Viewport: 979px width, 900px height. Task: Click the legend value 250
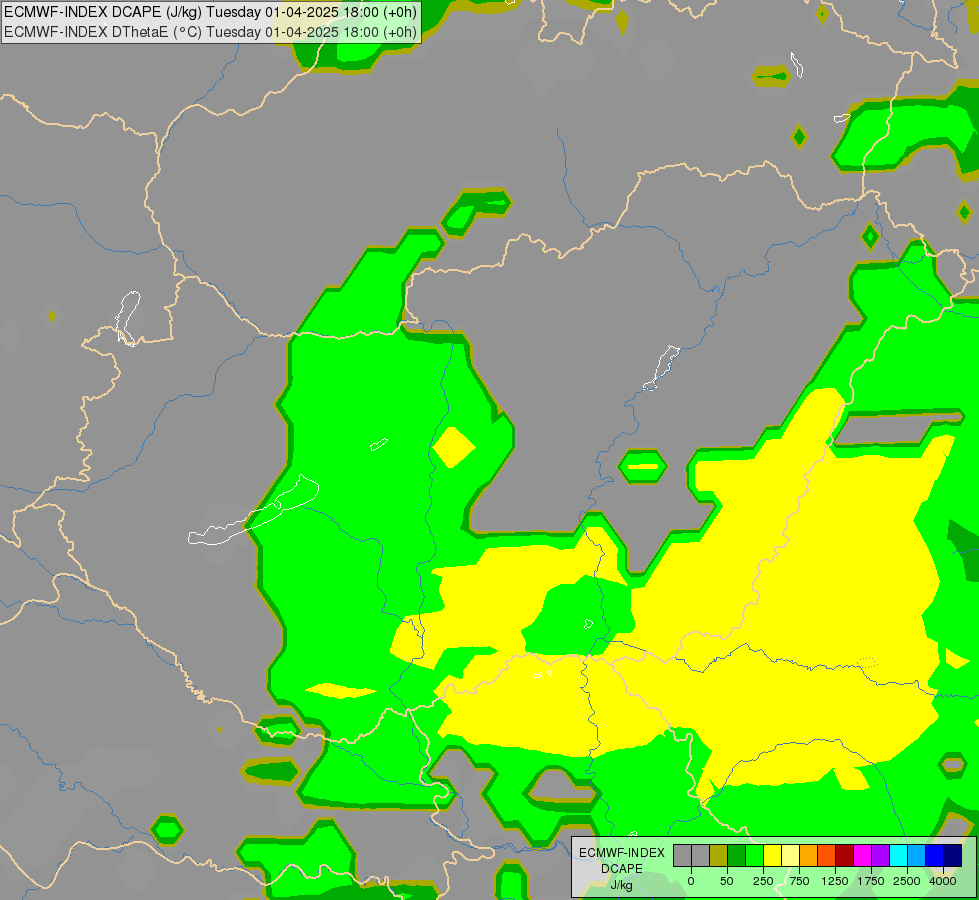(x=763, y=881)
